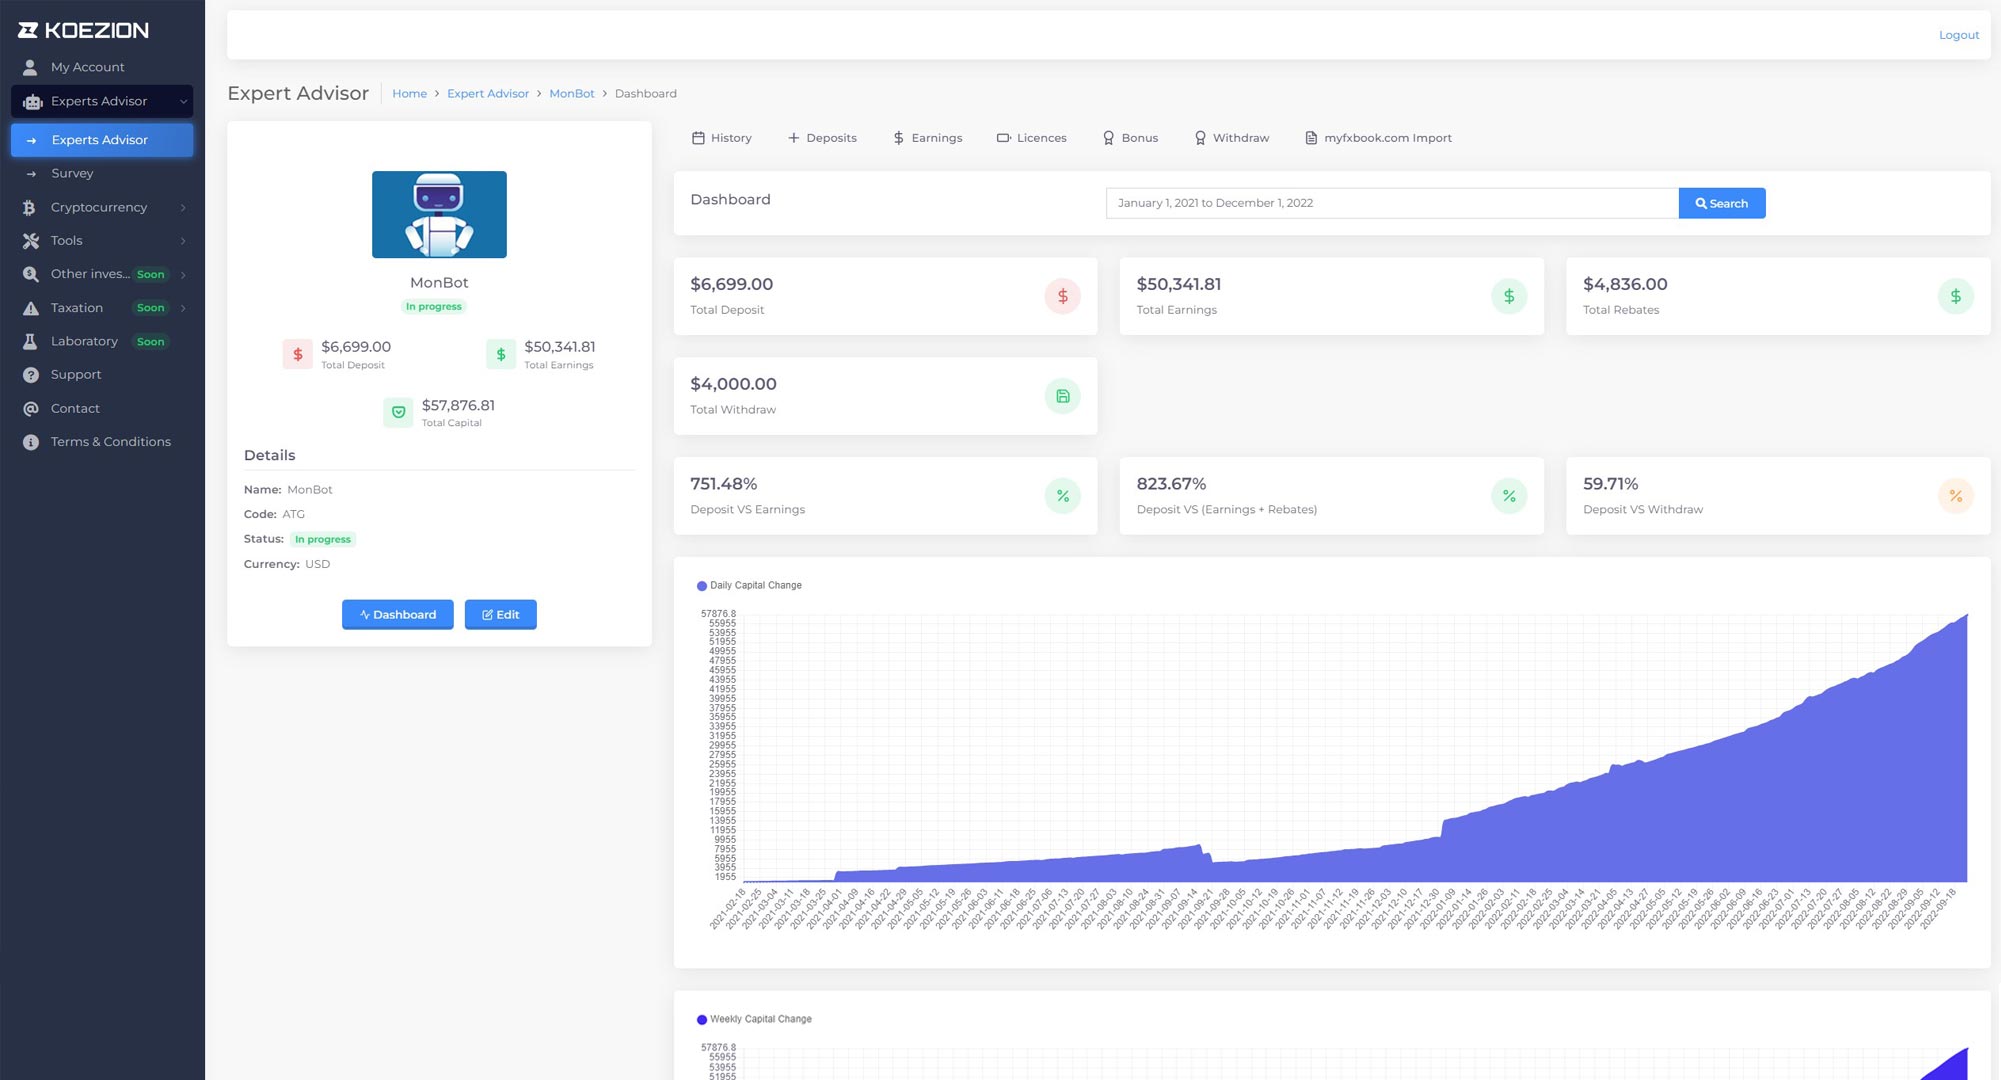
Task: Click the My Account user icon
Action: click(x=30, y=67)
